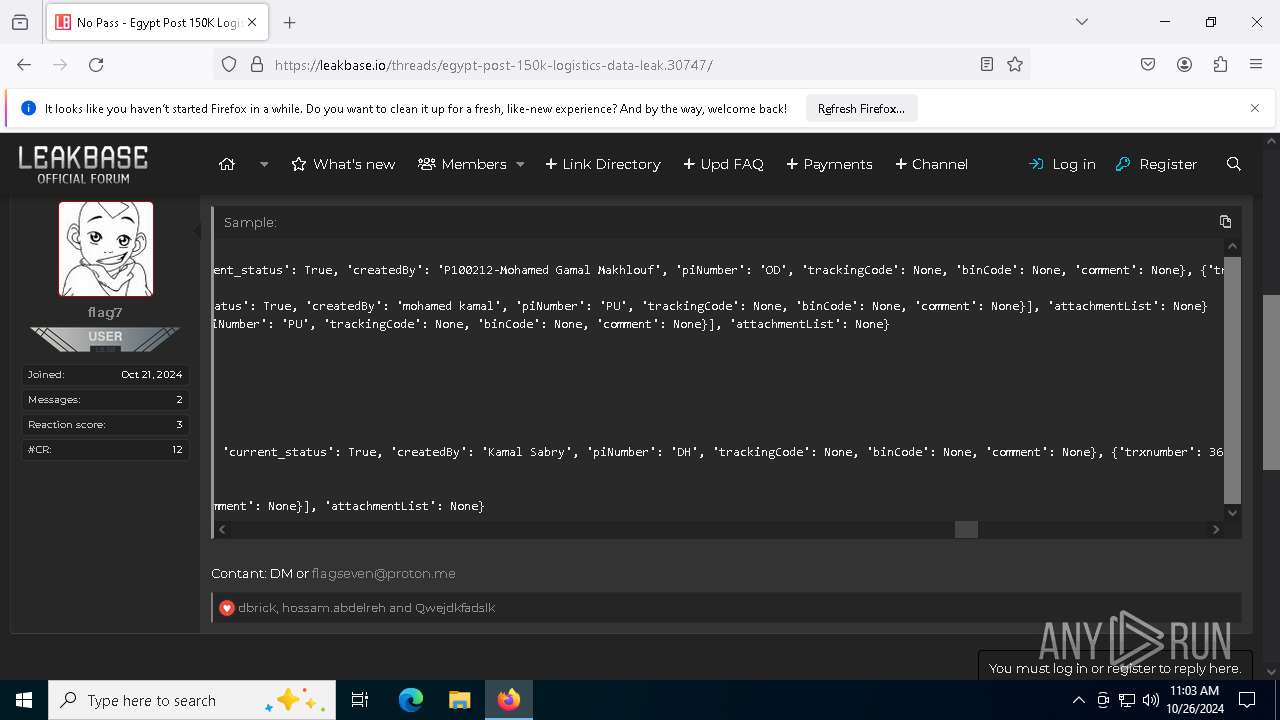1280x720 pixels.
Task: Click the page vertical scrollbar thumb
Action: click(1271, 382)
